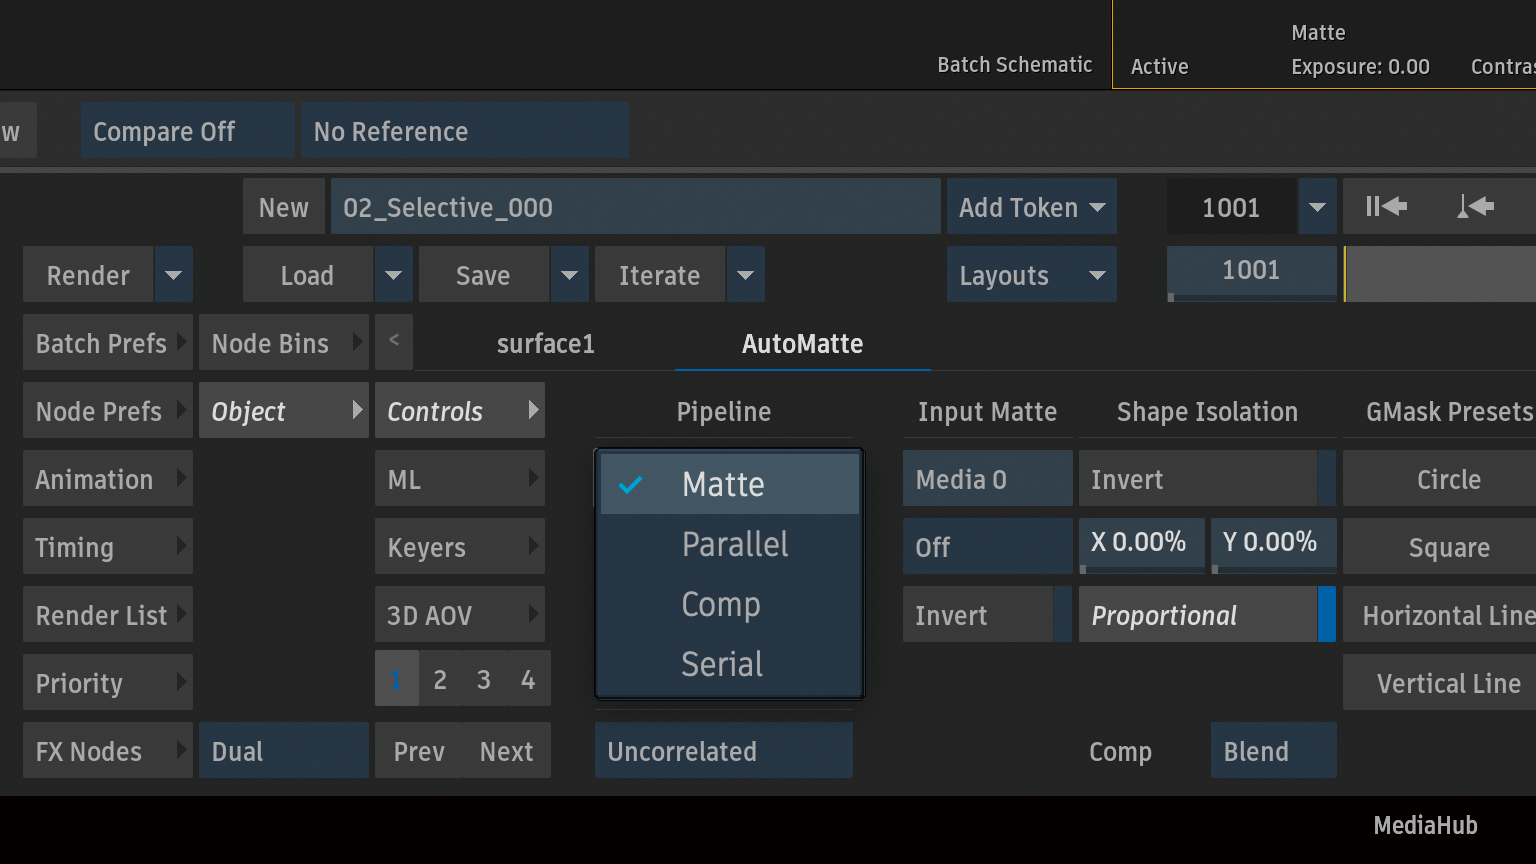The width and height of the screenshot is (1536, 864).
Task: Expand the Add Token dropdown
Action: coord(1031,207)
